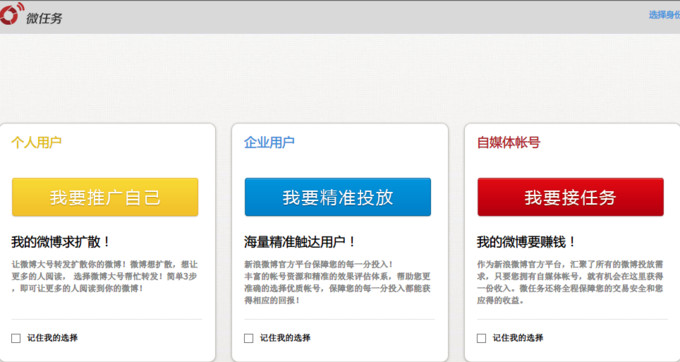The image size is (680, 362).
Task: Check 记住我的选择 under 自媒体帐号
Action: [x=481, y=338]
